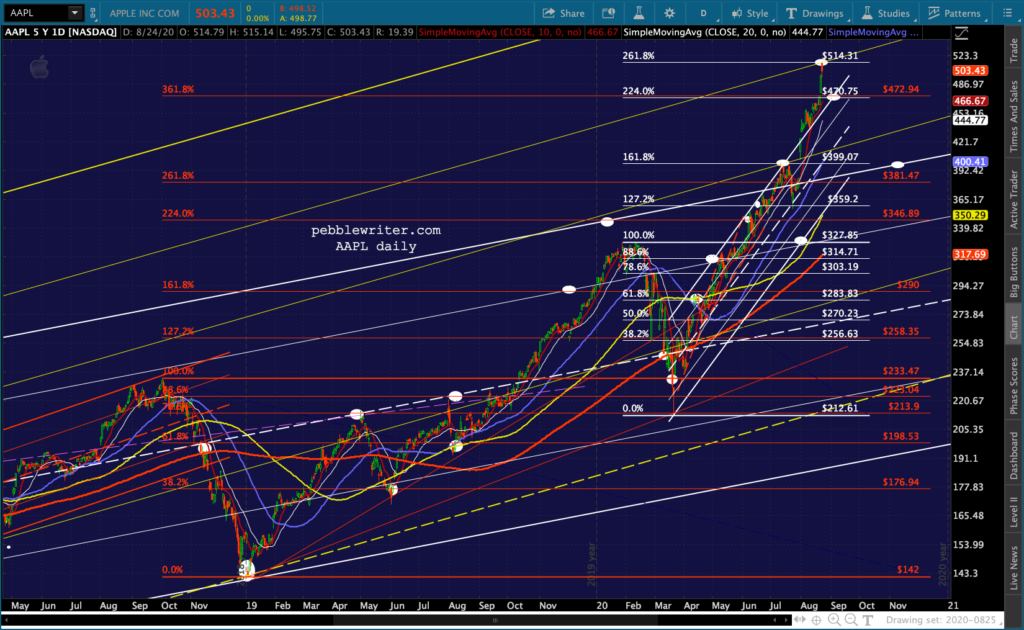Screen dimensions: 1024x630
Task: Click the $514.31 Fibonacci level label
Action: (840, 55)
